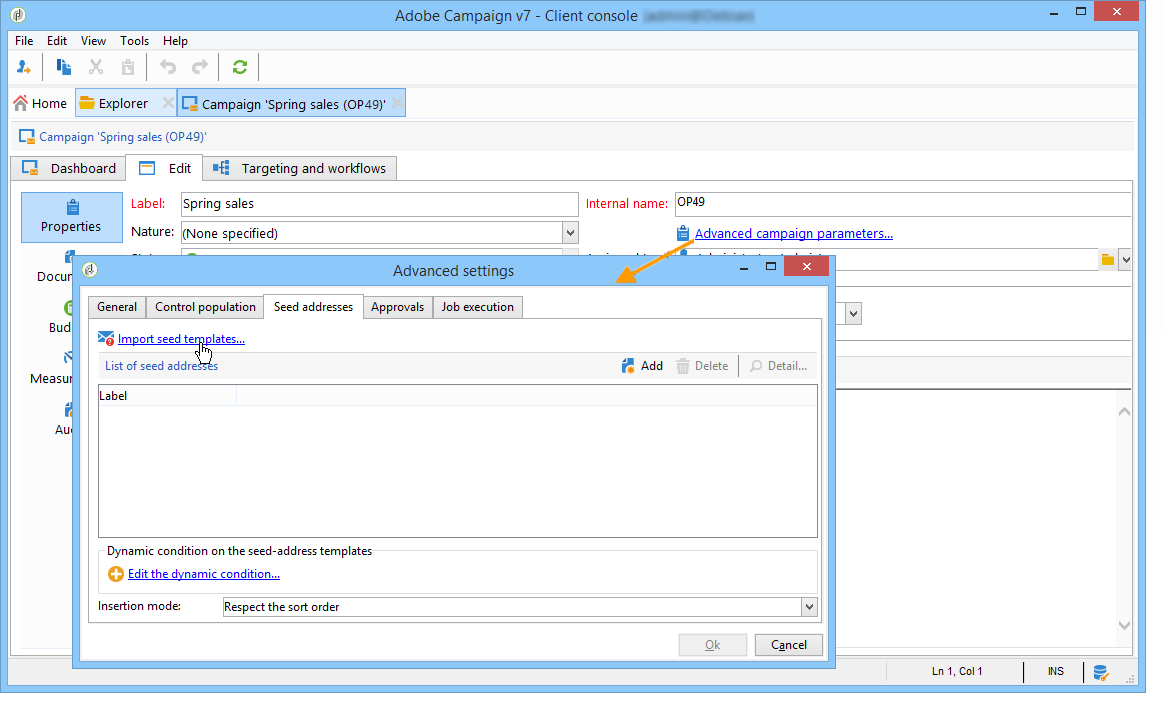This screenshot has height=708, width=1162.
Task: Click the database icon in status bar
Action: [x=1100, y=672]
